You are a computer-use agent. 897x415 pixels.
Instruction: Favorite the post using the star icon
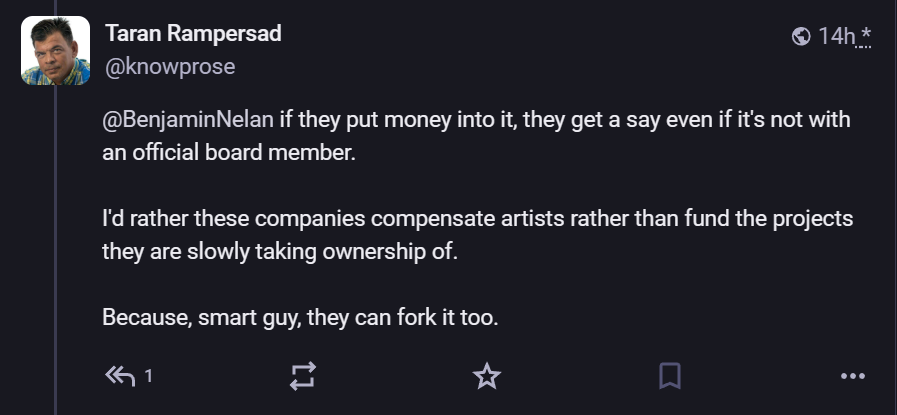[x=487, y=376]
